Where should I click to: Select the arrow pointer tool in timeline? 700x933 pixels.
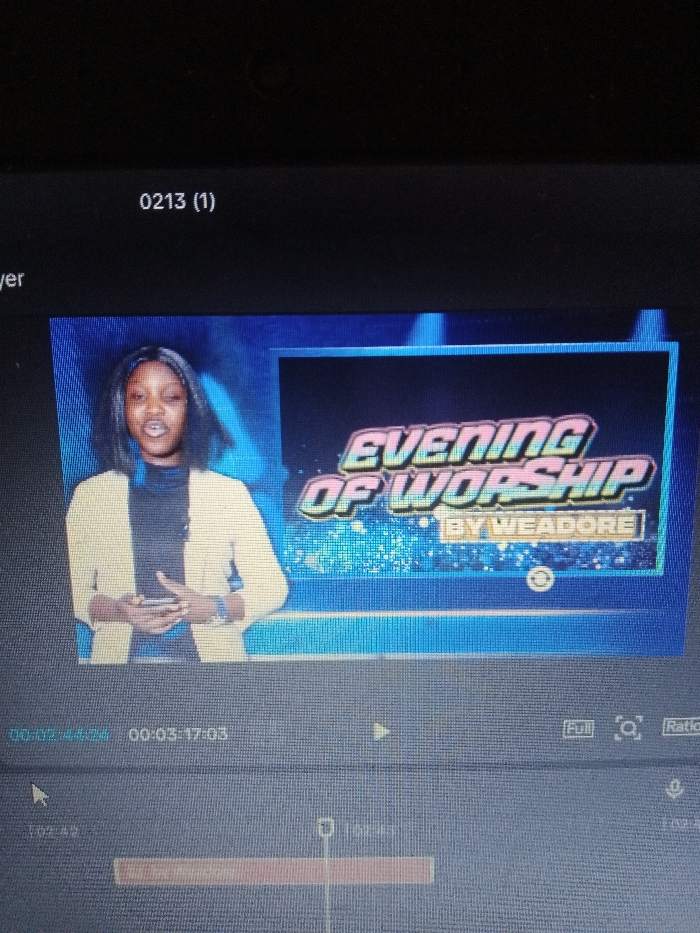click(x=39, y=794)
